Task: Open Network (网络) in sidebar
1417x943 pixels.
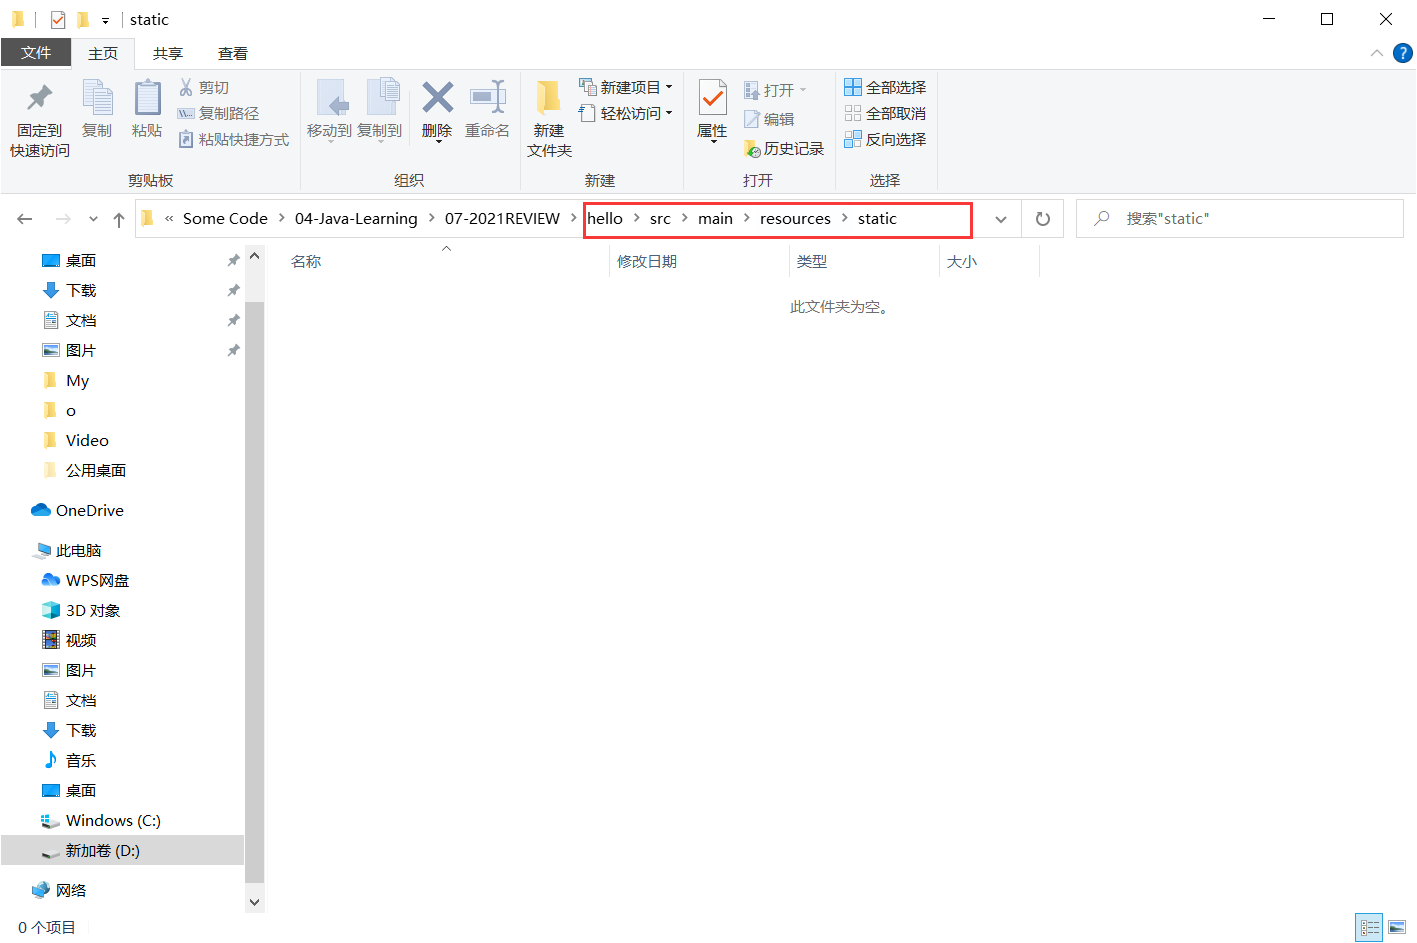Action: click(60, 891)
